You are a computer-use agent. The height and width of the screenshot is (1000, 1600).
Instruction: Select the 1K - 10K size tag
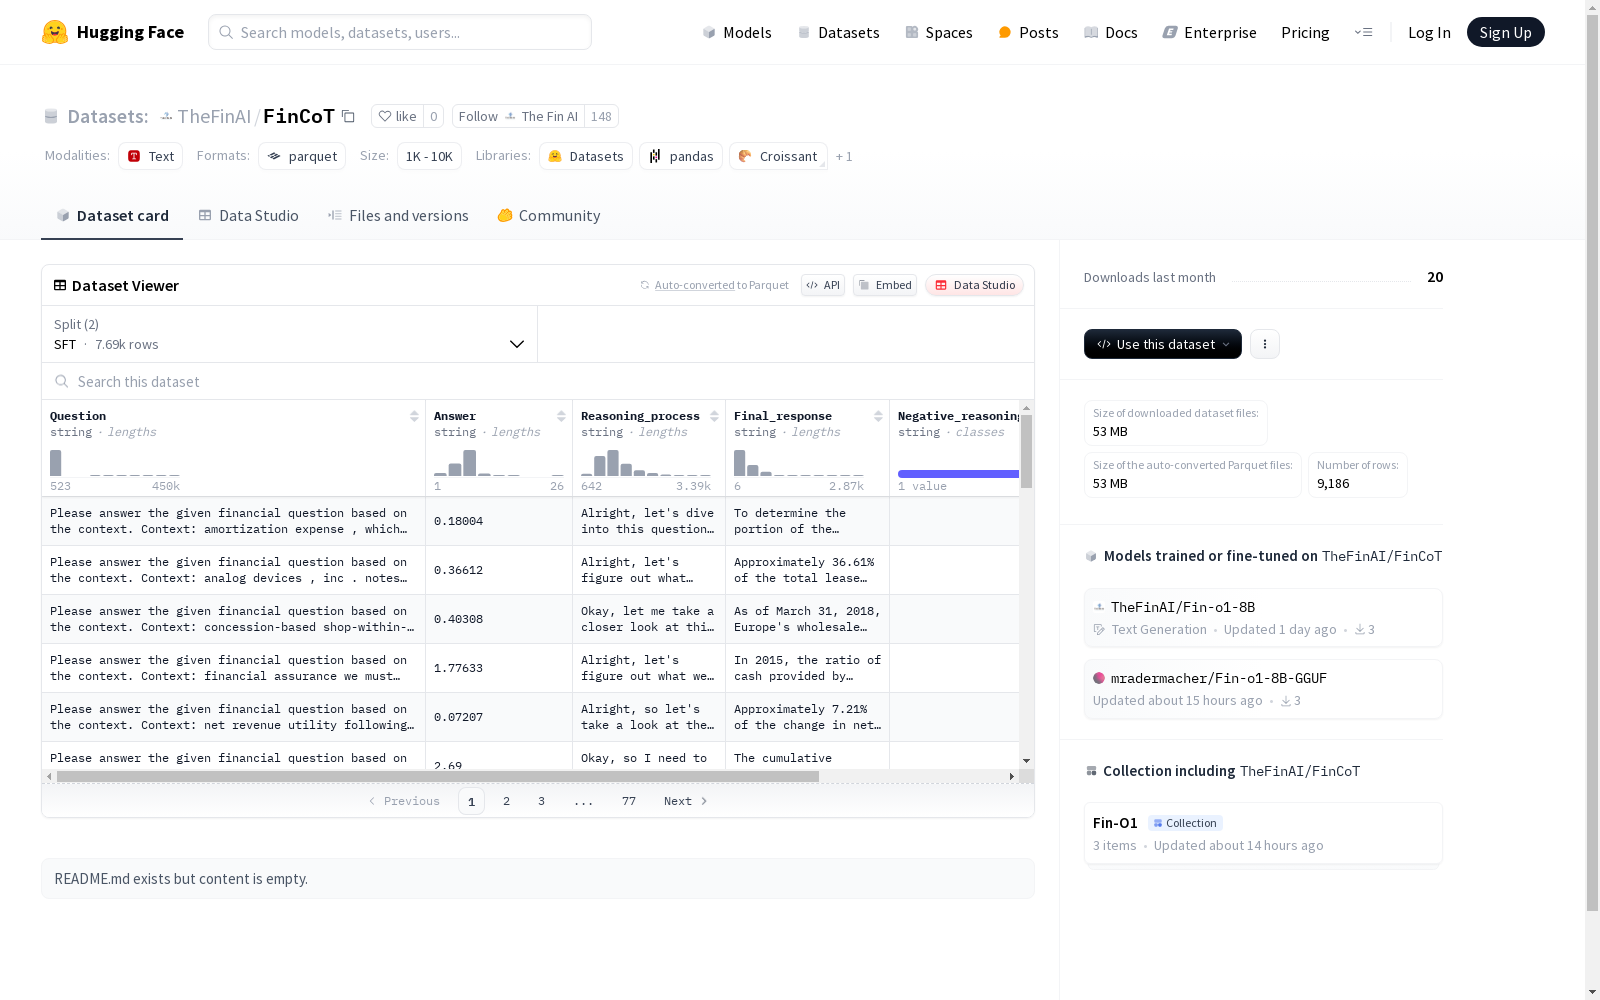click(429, 156)
